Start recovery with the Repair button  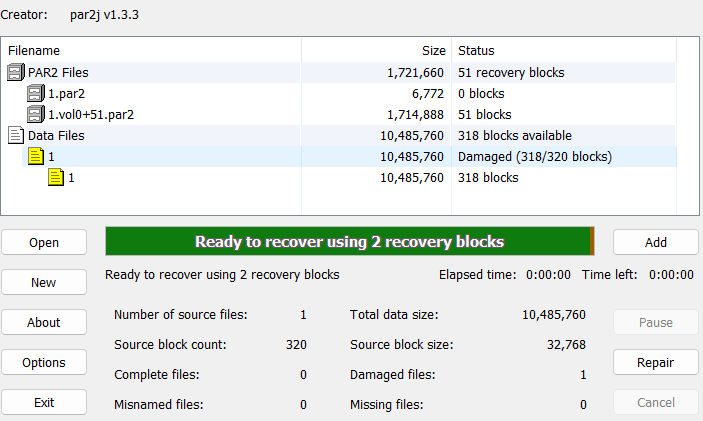(655, 362)
